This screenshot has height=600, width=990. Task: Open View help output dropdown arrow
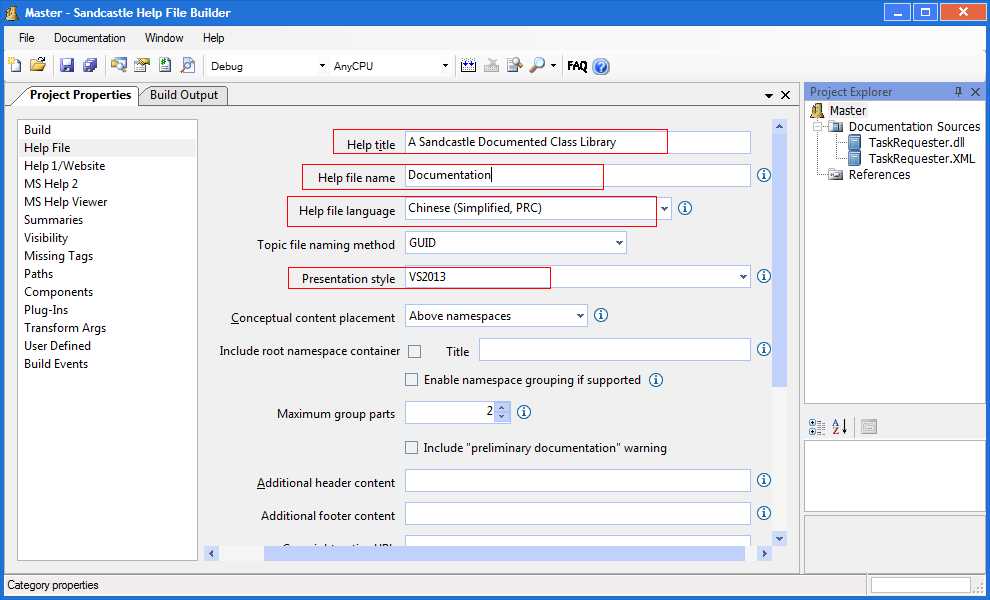pyautogui.click(x=554, y=66)
